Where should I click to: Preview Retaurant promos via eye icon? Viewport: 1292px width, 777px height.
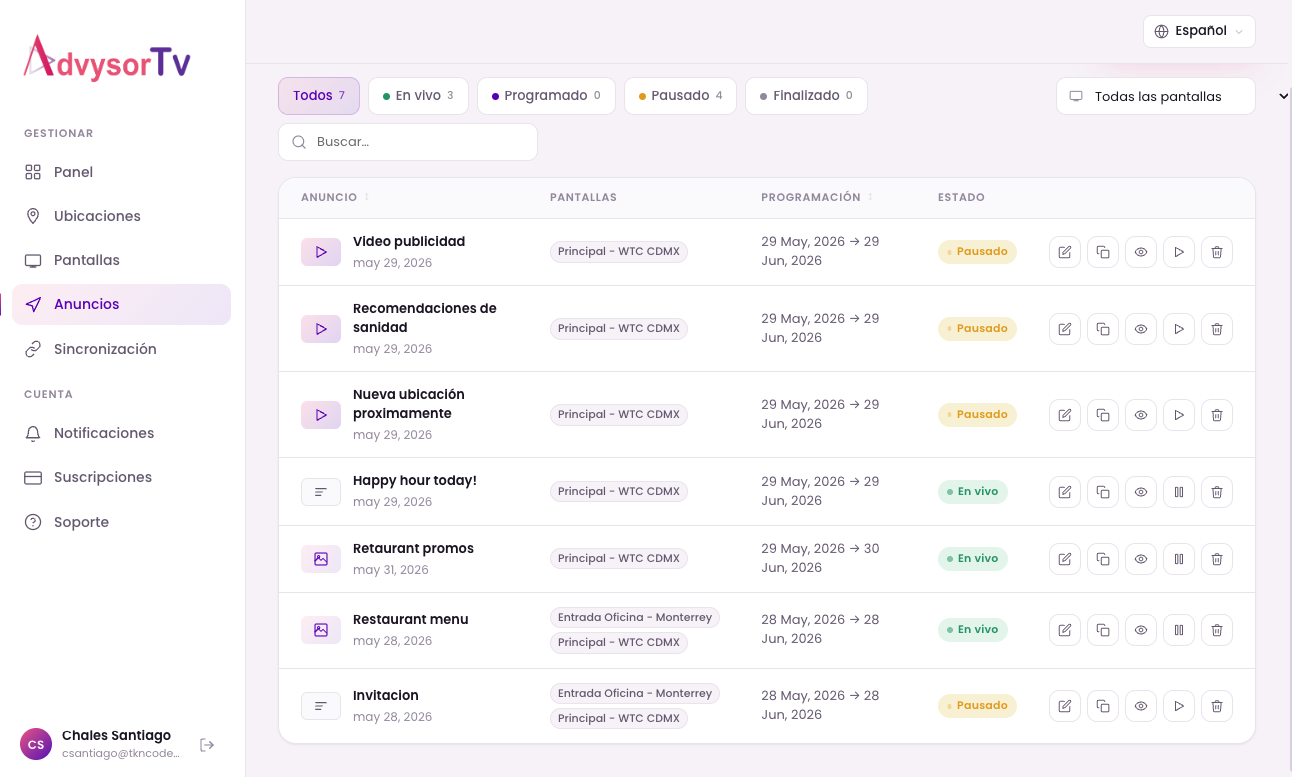coord(1141,559)
